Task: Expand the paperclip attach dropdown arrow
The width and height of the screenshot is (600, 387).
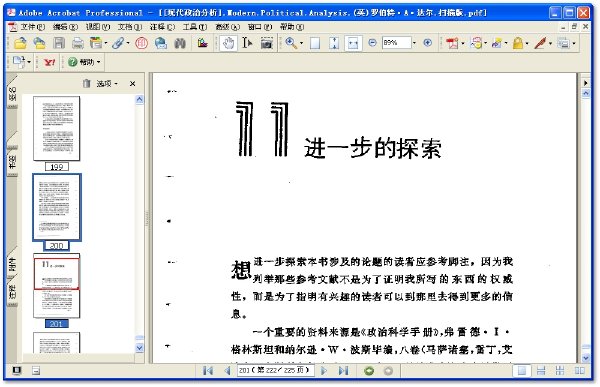Action: click(128, 43)
